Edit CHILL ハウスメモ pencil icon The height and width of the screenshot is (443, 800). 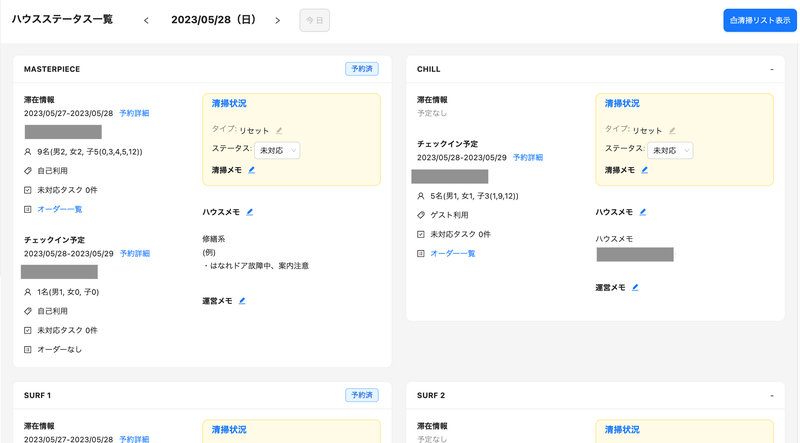point(642,212)
